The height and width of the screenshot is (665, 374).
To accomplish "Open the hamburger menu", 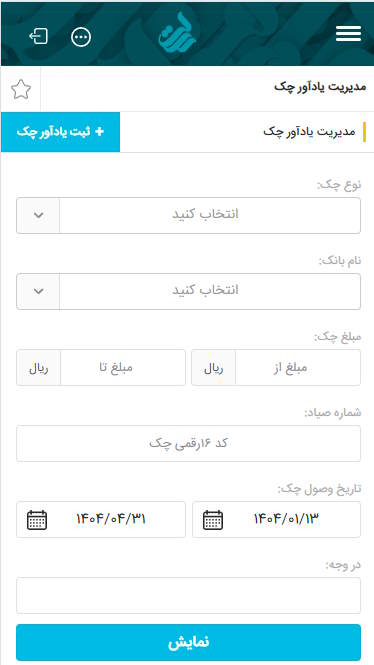I will click(348, 34).
